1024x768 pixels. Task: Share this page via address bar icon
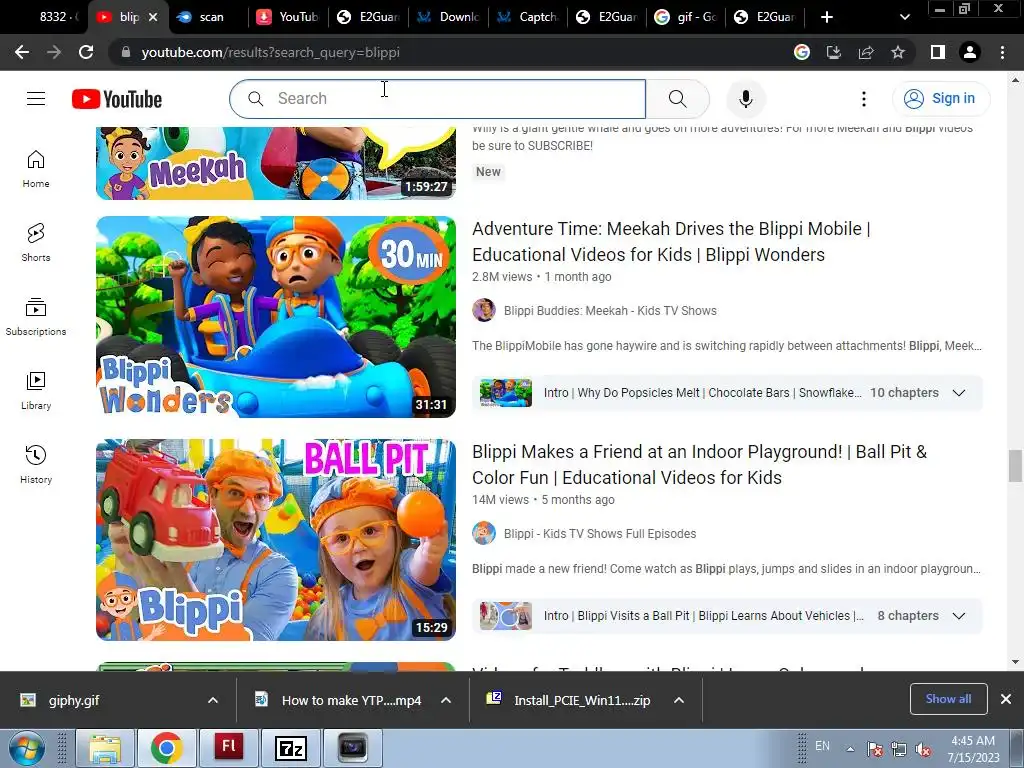866,52
